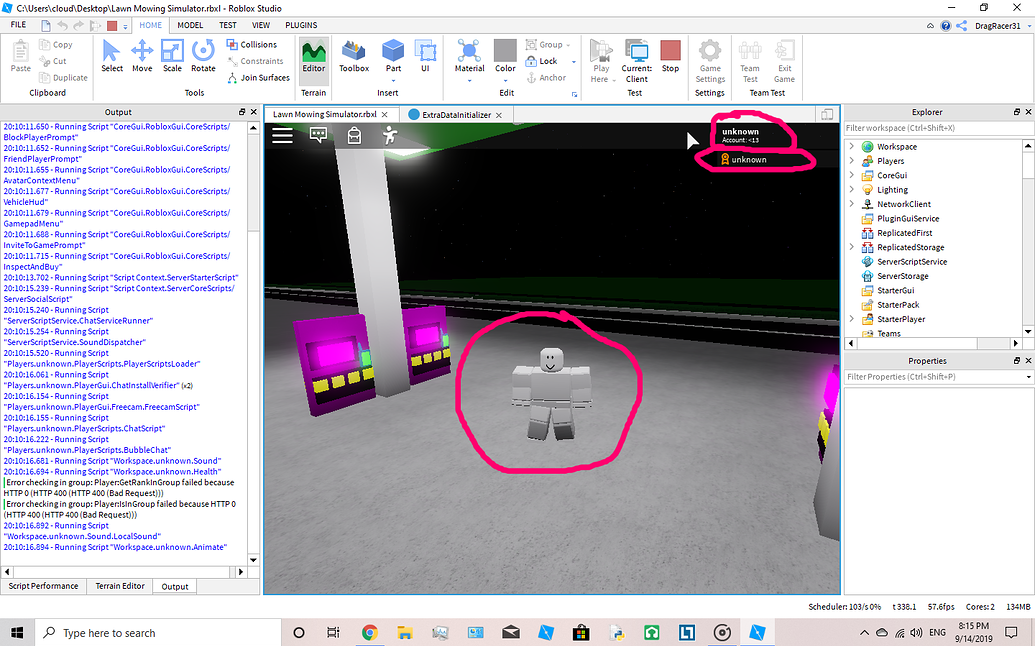The width and height of the screenshot is (1035, 646).
Task: Select ServerScriptService in Explorer
Action: 912,261
